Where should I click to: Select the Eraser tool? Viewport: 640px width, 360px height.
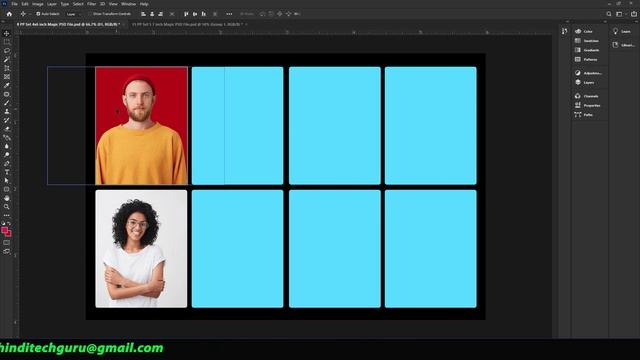tap(7, 129)
